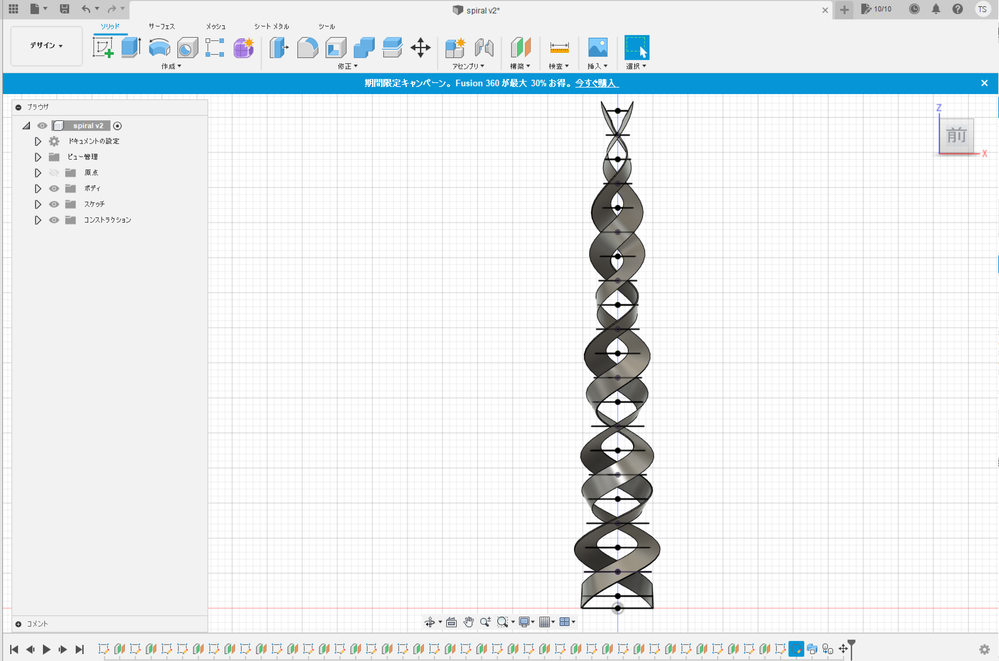Image resolution: width=999 pixels, height=661 pixels.
Task: Open notifications bell icon
Action: [936, 9]
